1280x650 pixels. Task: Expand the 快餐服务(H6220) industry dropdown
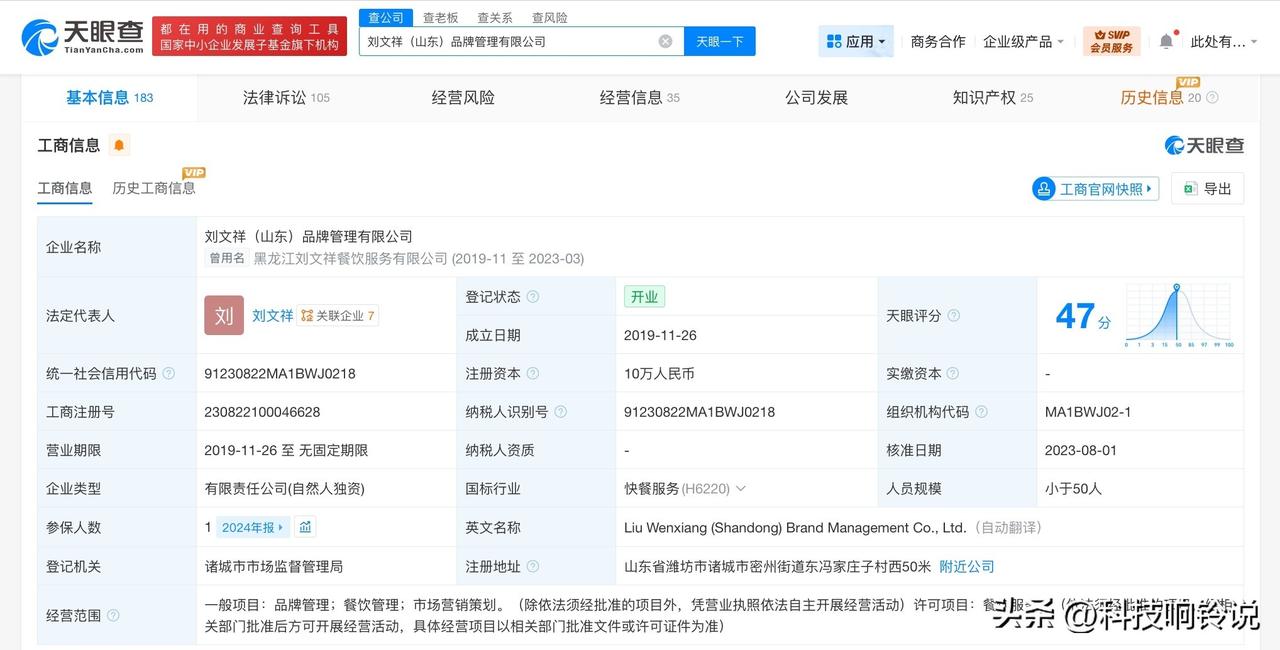[740, 488]
